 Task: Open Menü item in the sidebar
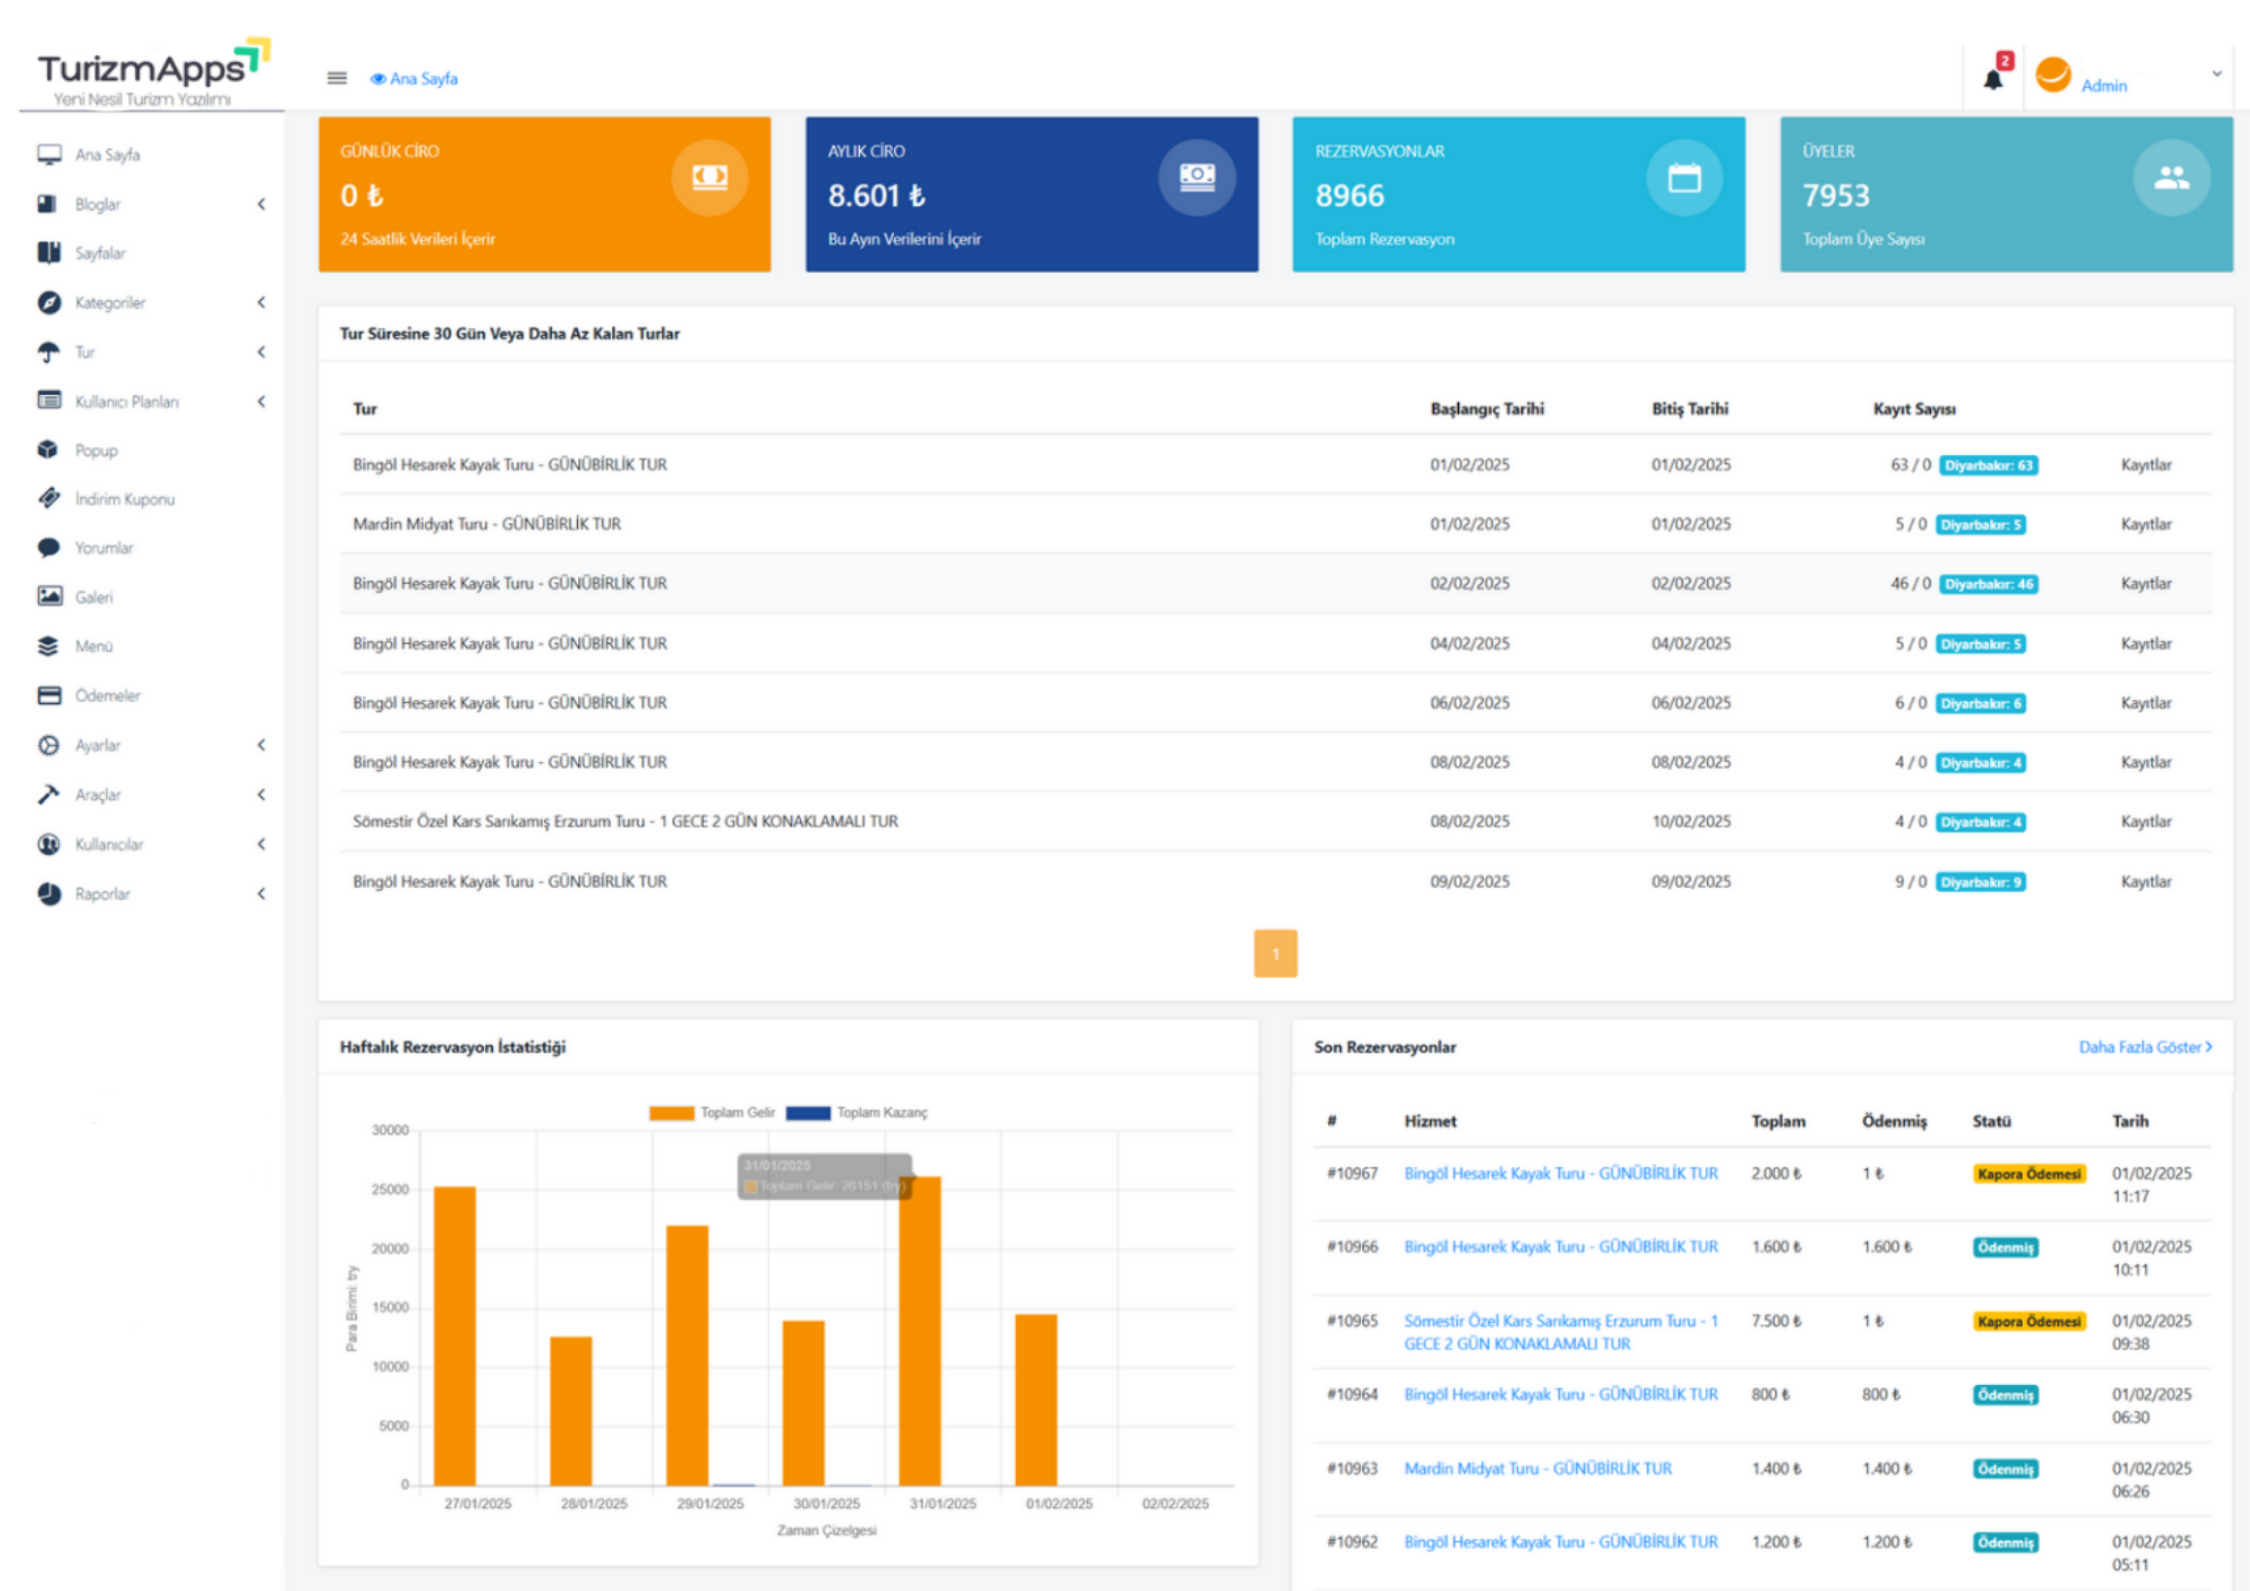pos(94,646)
